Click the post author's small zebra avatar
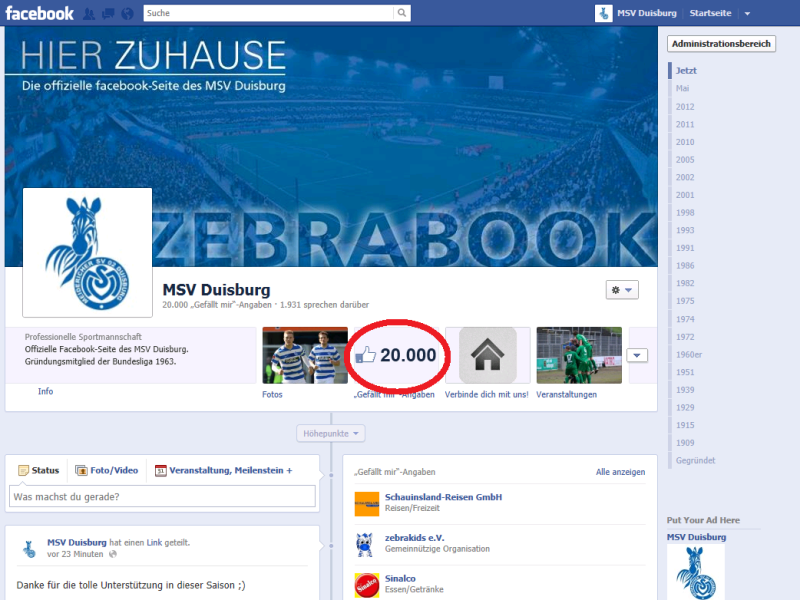Screen dimensions: 800x600 point(30,548)
